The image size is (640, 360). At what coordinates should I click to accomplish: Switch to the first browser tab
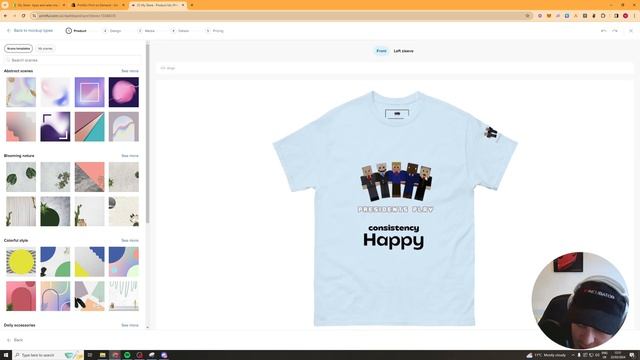coord(38,5)
